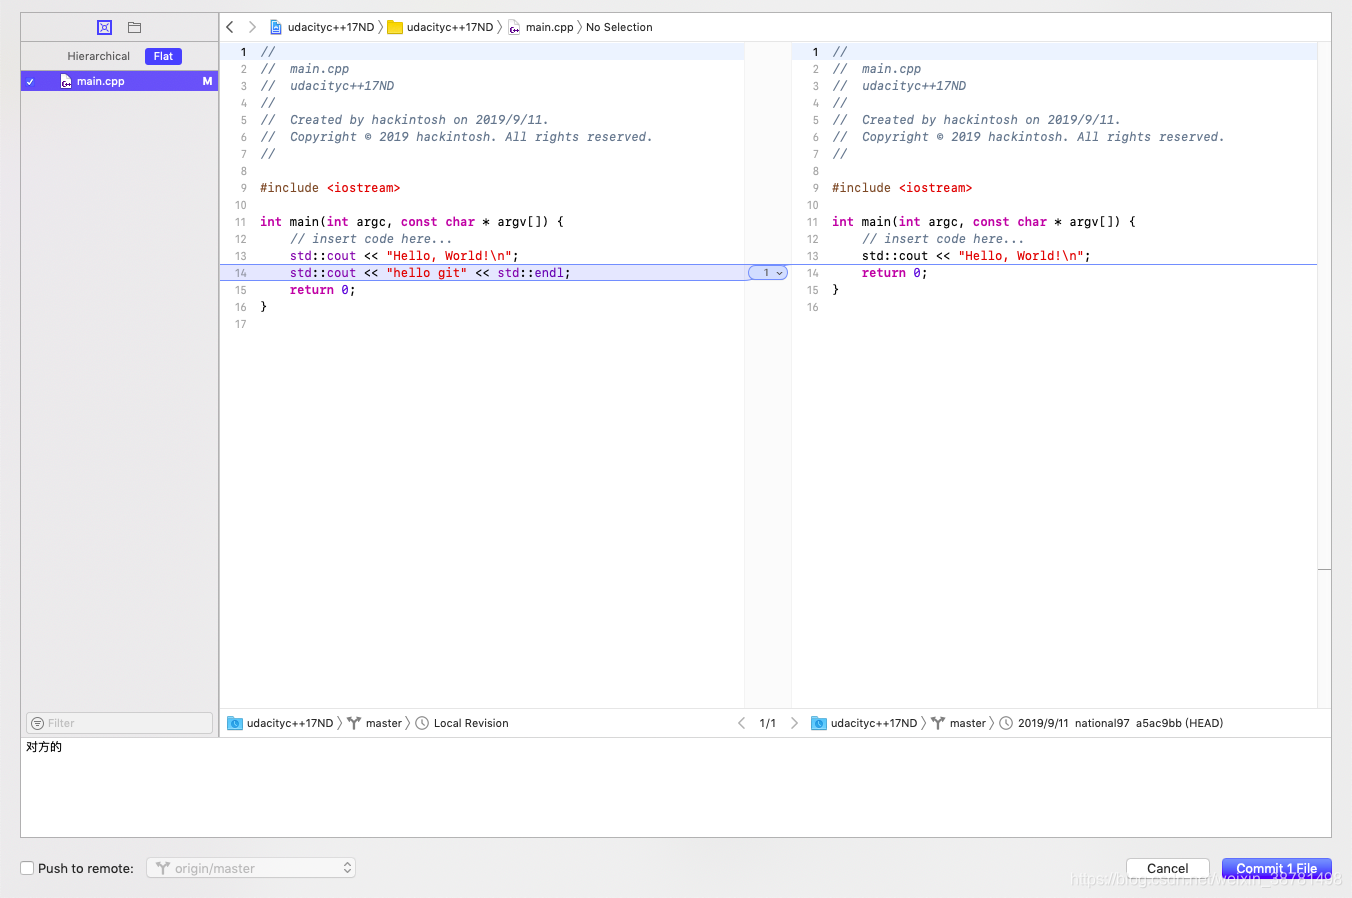1352x898 pixels.
Task: Open main.cpp breadcrumb menu
Action: [x=550, y=27]
